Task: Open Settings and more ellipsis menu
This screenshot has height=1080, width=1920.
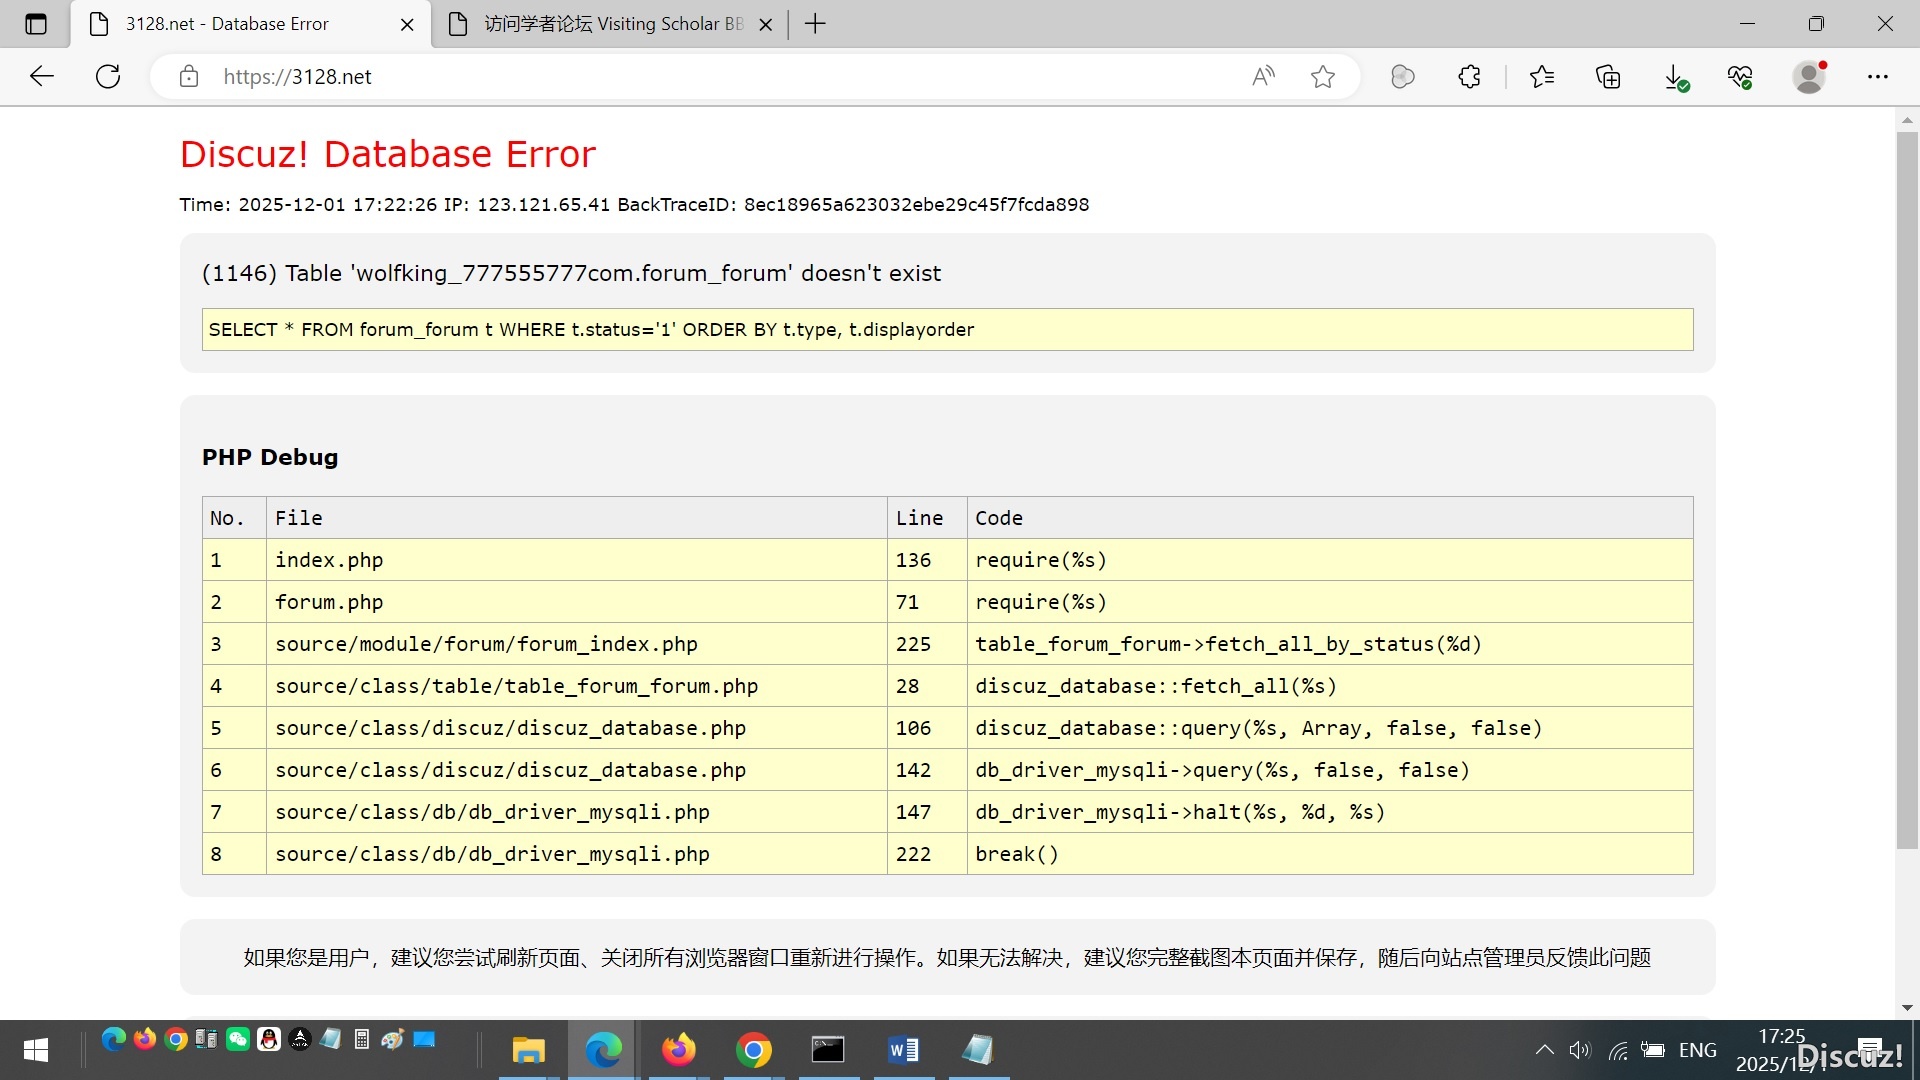Action: point(1877,76)
